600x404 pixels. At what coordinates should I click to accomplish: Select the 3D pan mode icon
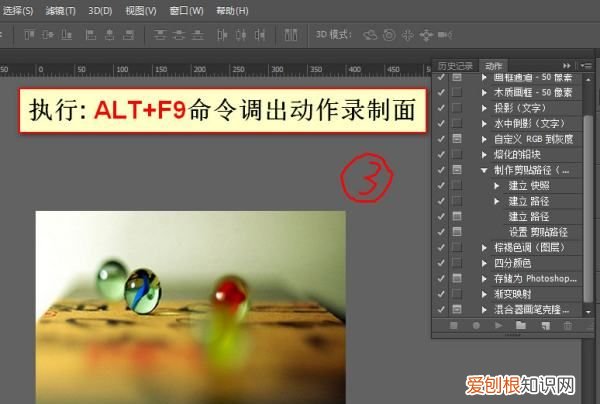408,35
